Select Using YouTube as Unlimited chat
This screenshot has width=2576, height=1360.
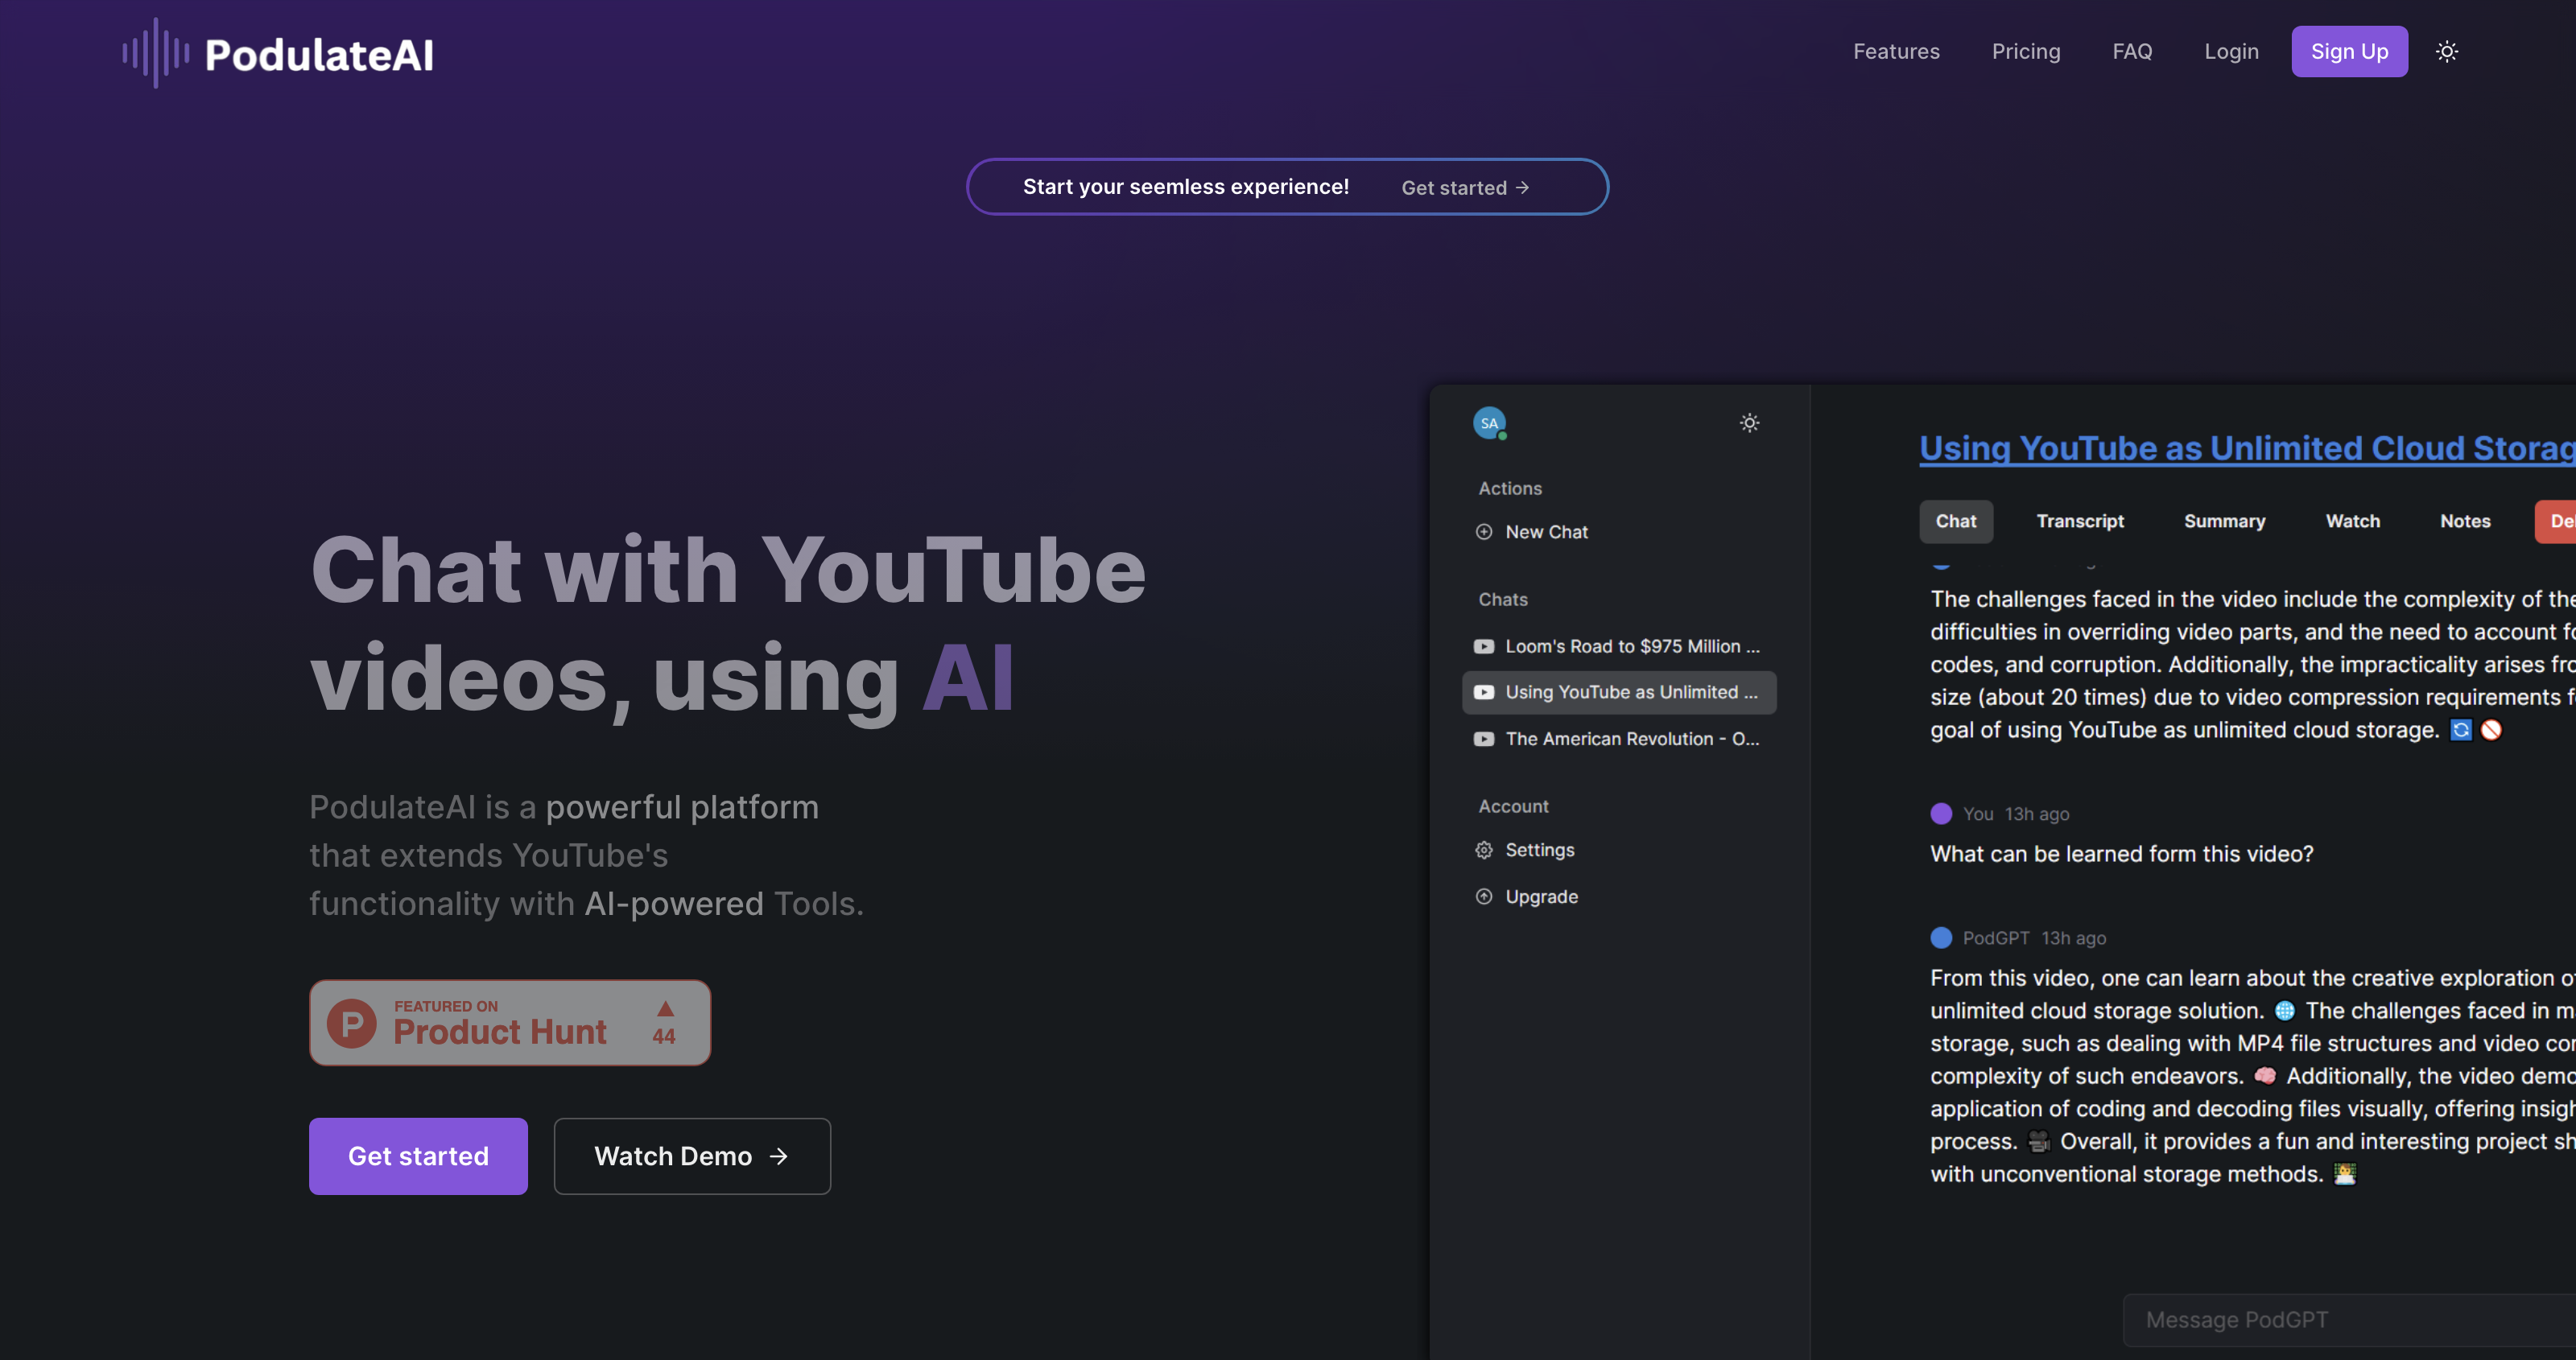[x=1619, y=692]
